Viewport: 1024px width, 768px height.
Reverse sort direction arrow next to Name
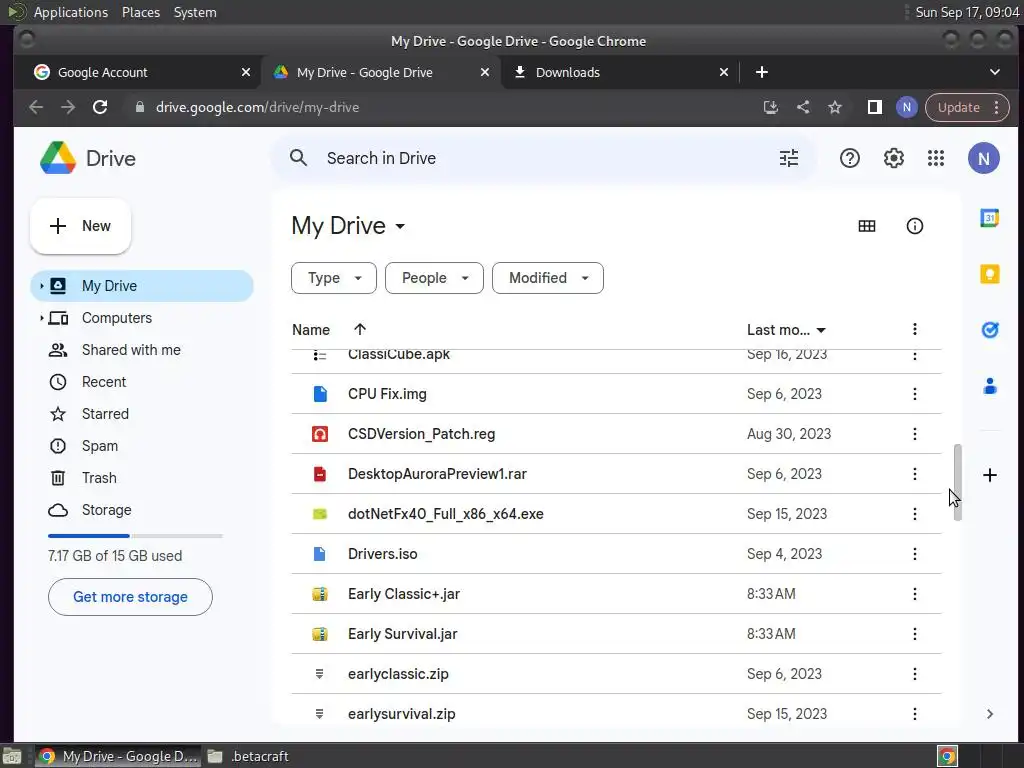click(360, 329)
